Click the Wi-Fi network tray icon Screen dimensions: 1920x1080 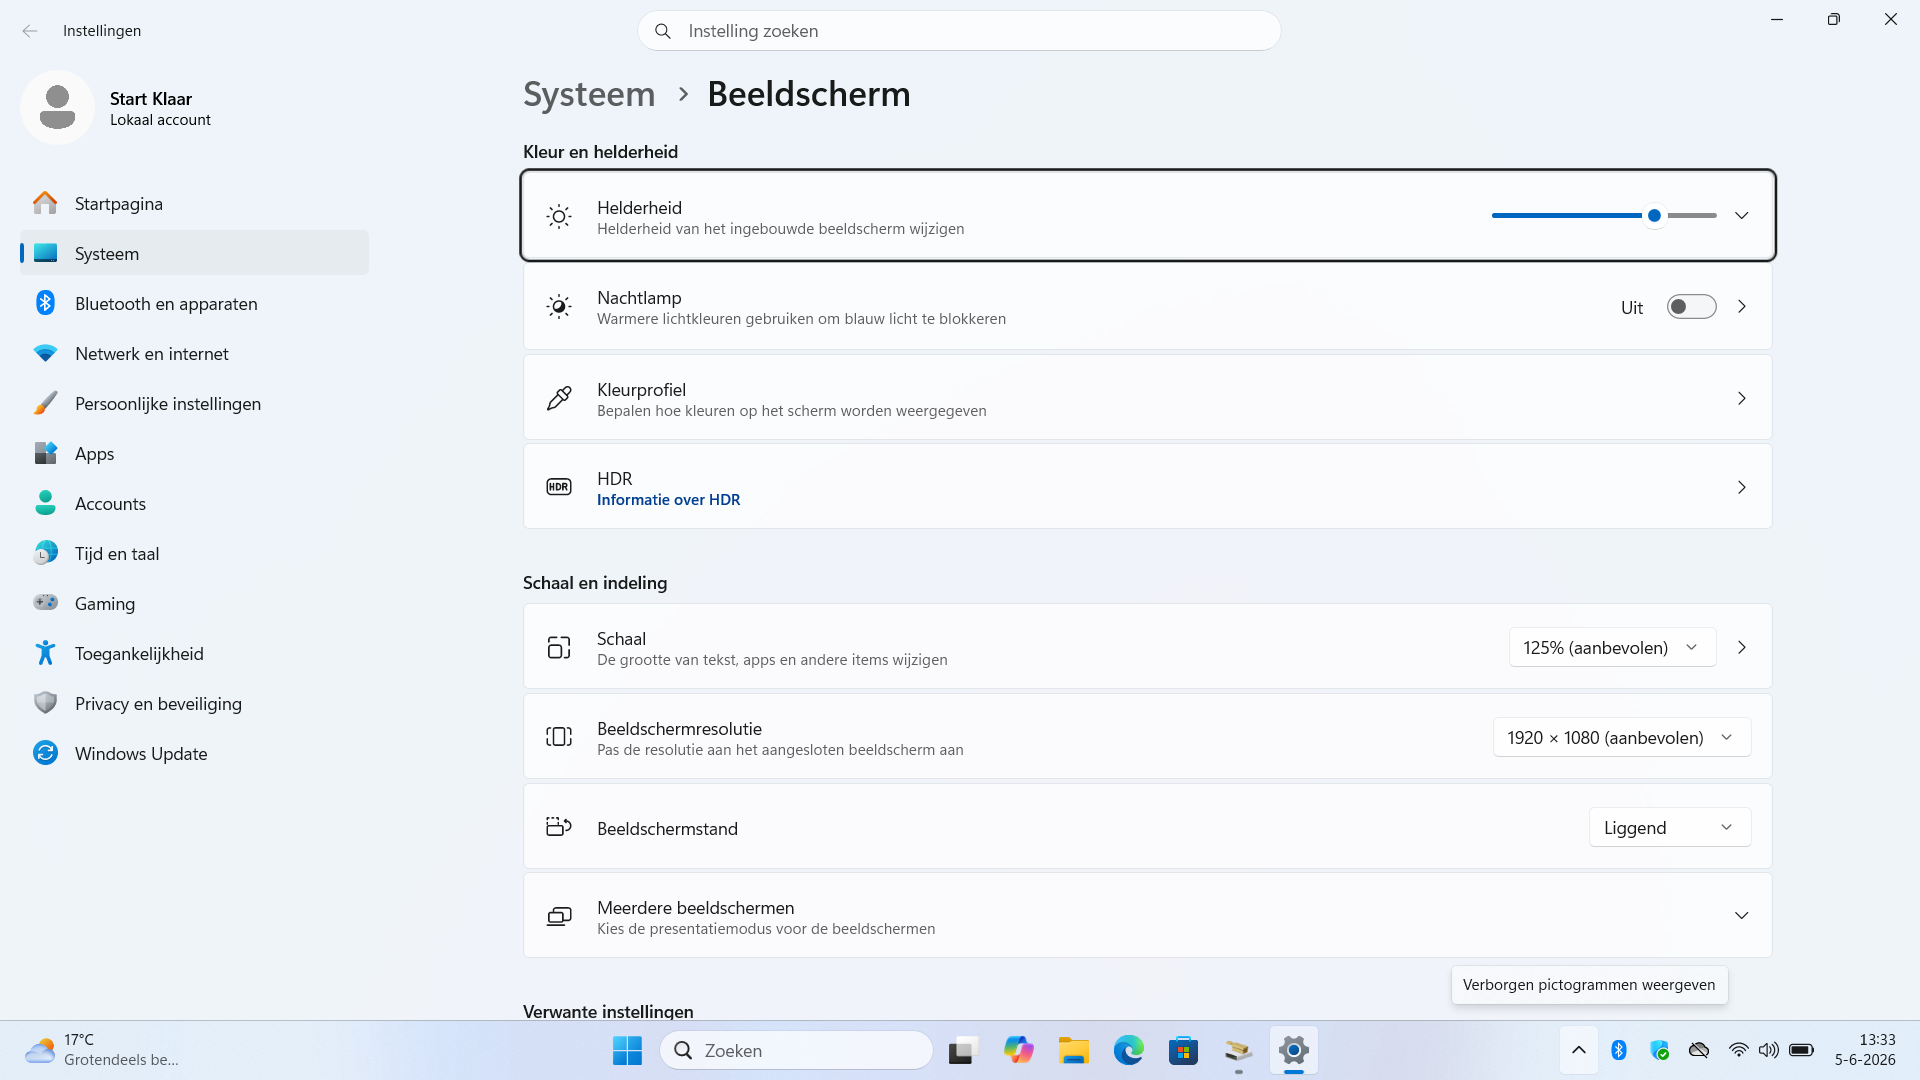point(1739,1050)
